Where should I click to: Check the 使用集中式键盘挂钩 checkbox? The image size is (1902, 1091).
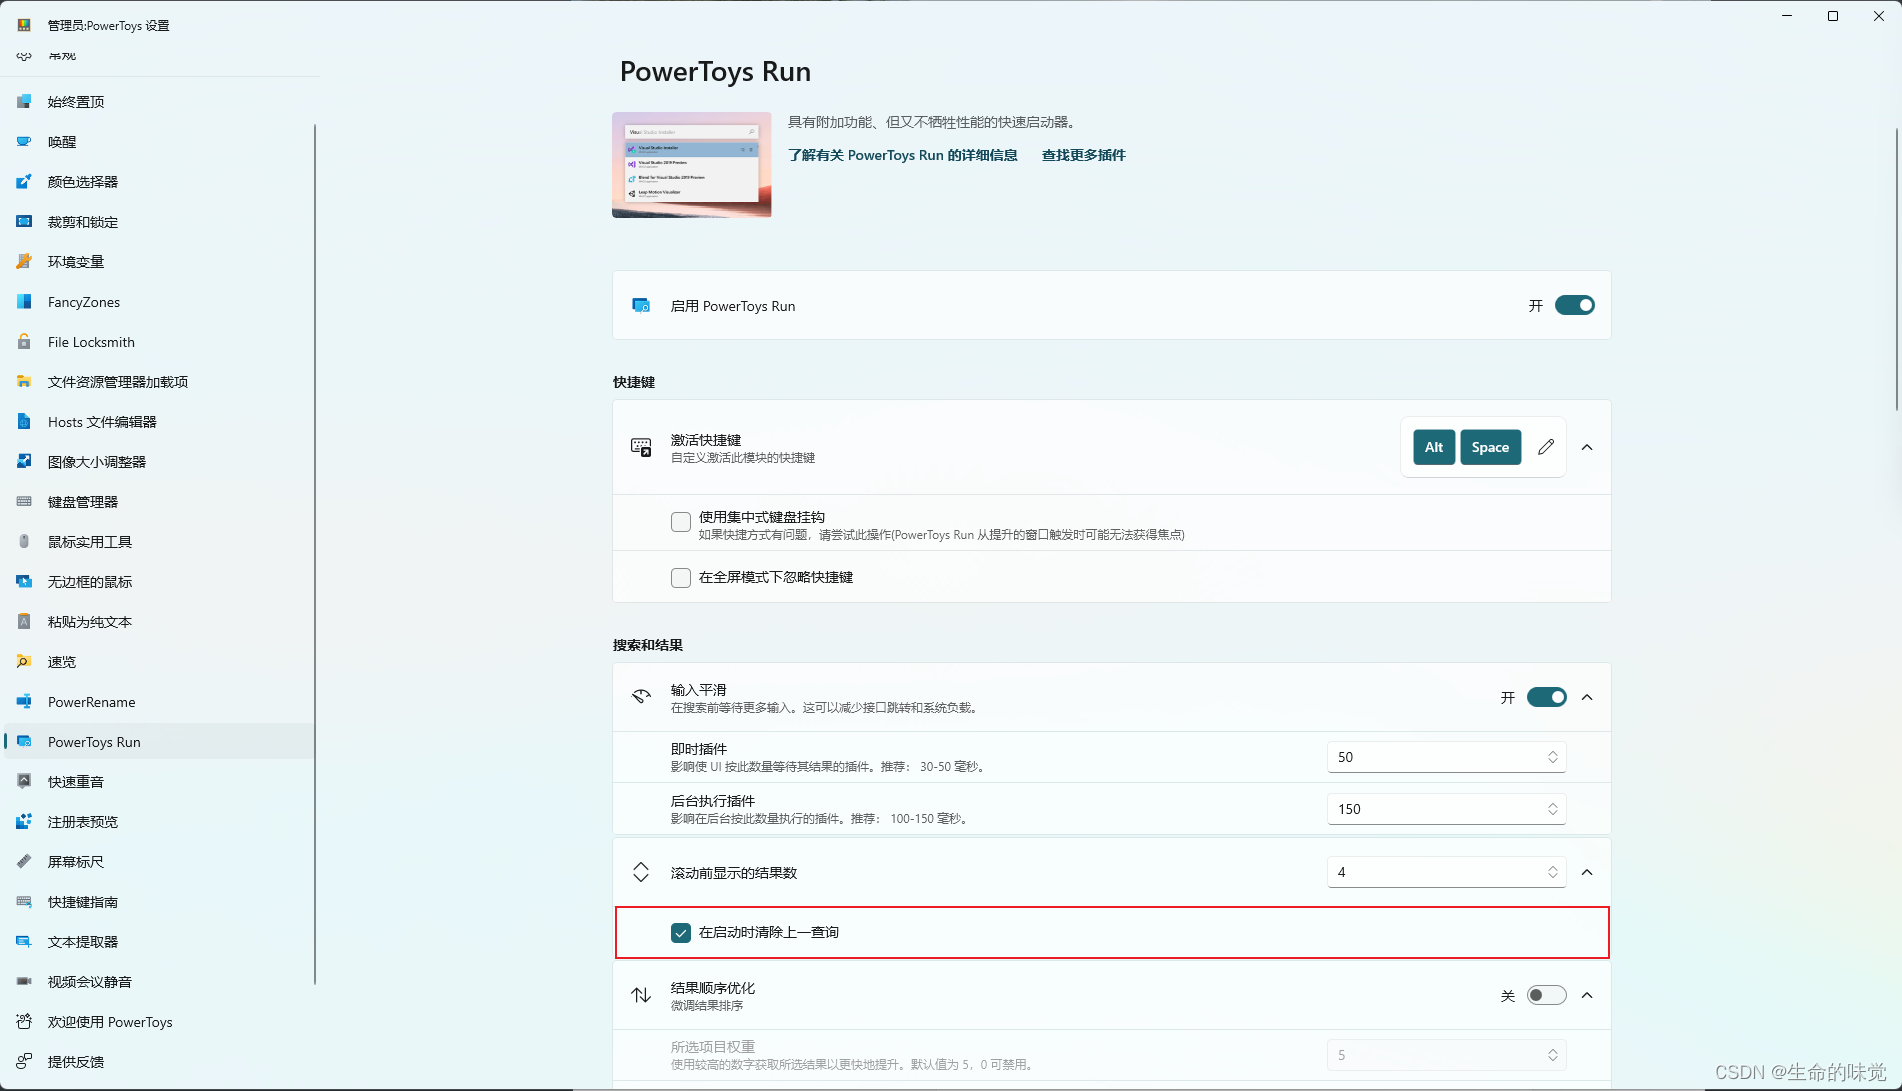click(681, 522)
